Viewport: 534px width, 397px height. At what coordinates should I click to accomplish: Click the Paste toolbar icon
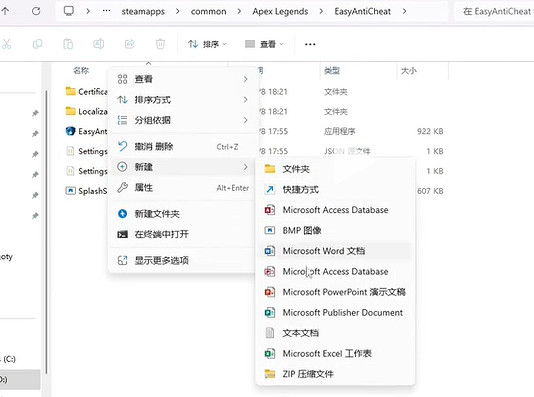point(68,44)
